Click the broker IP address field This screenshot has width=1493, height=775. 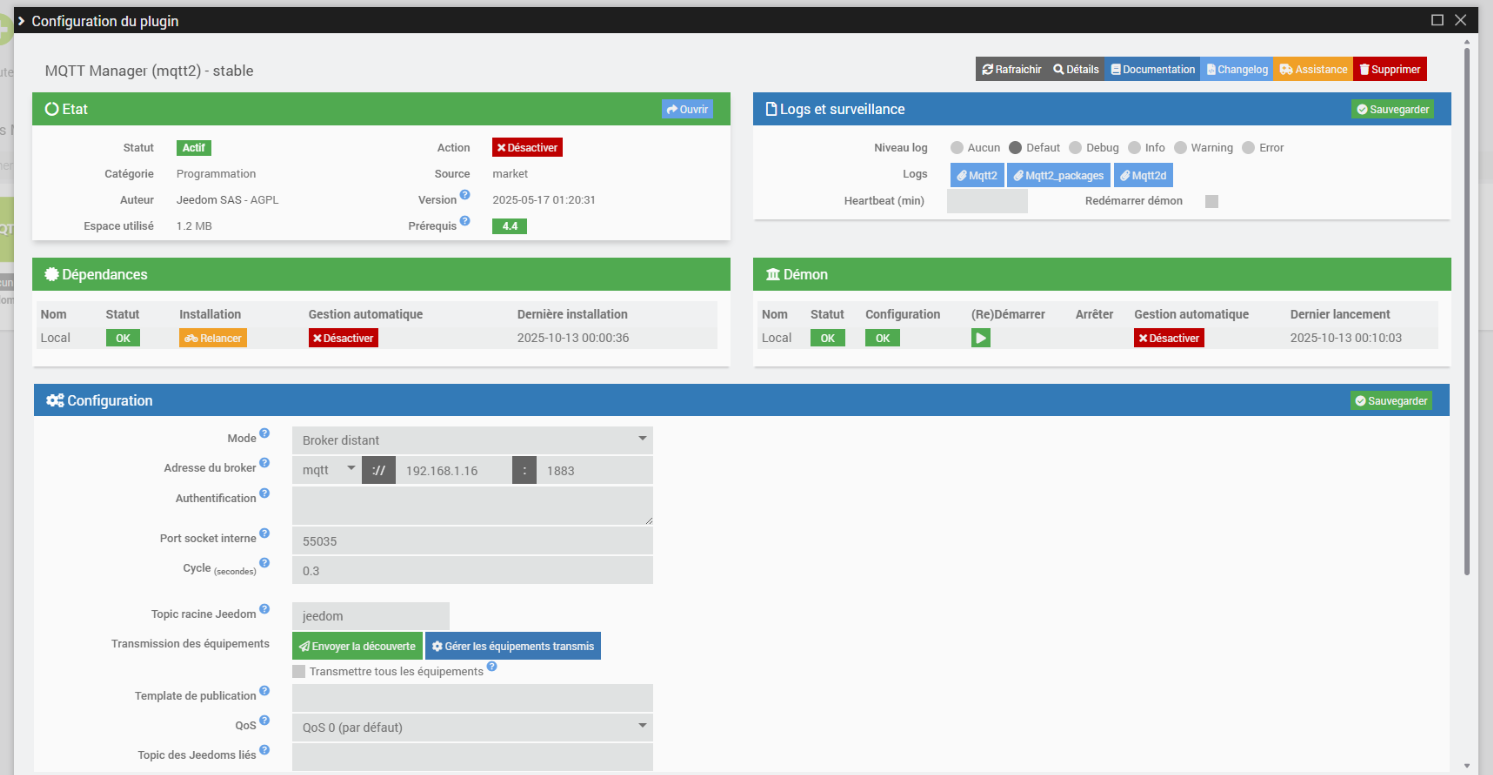click(x=454, y=470)
